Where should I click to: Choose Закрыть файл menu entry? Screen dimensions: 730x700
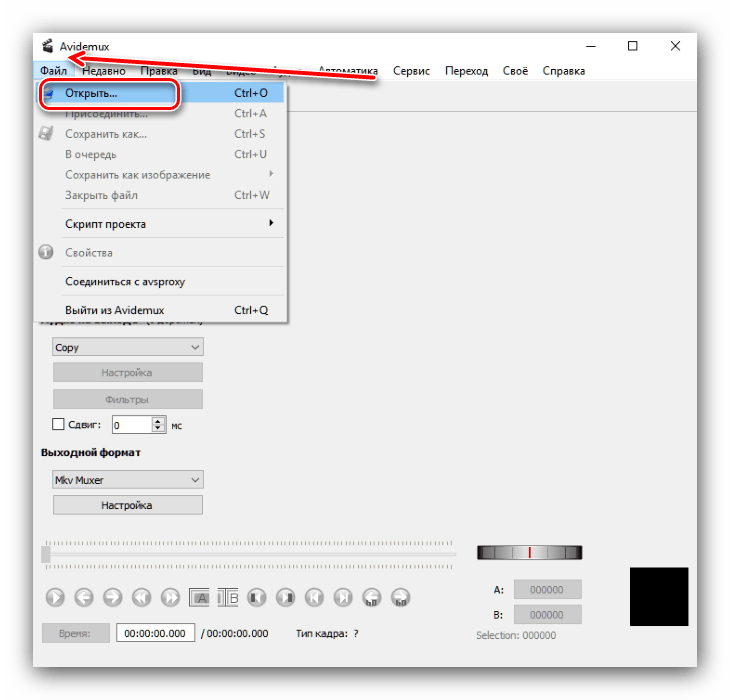(159, 195)
